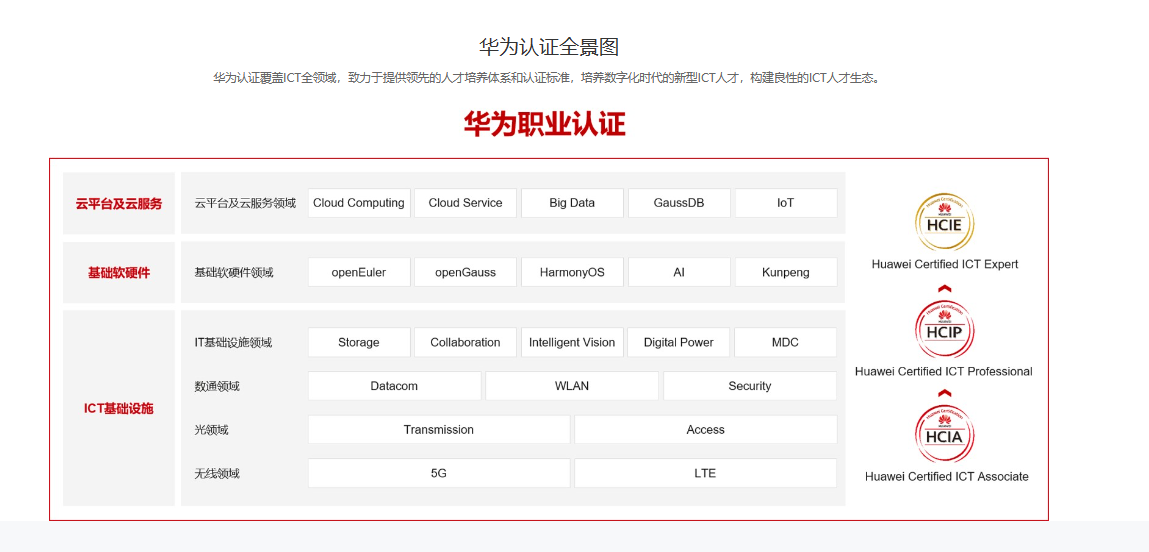This screenshot has height=552, width=1149.
Task: Select the Access certification box
Action: pos(706,430)
